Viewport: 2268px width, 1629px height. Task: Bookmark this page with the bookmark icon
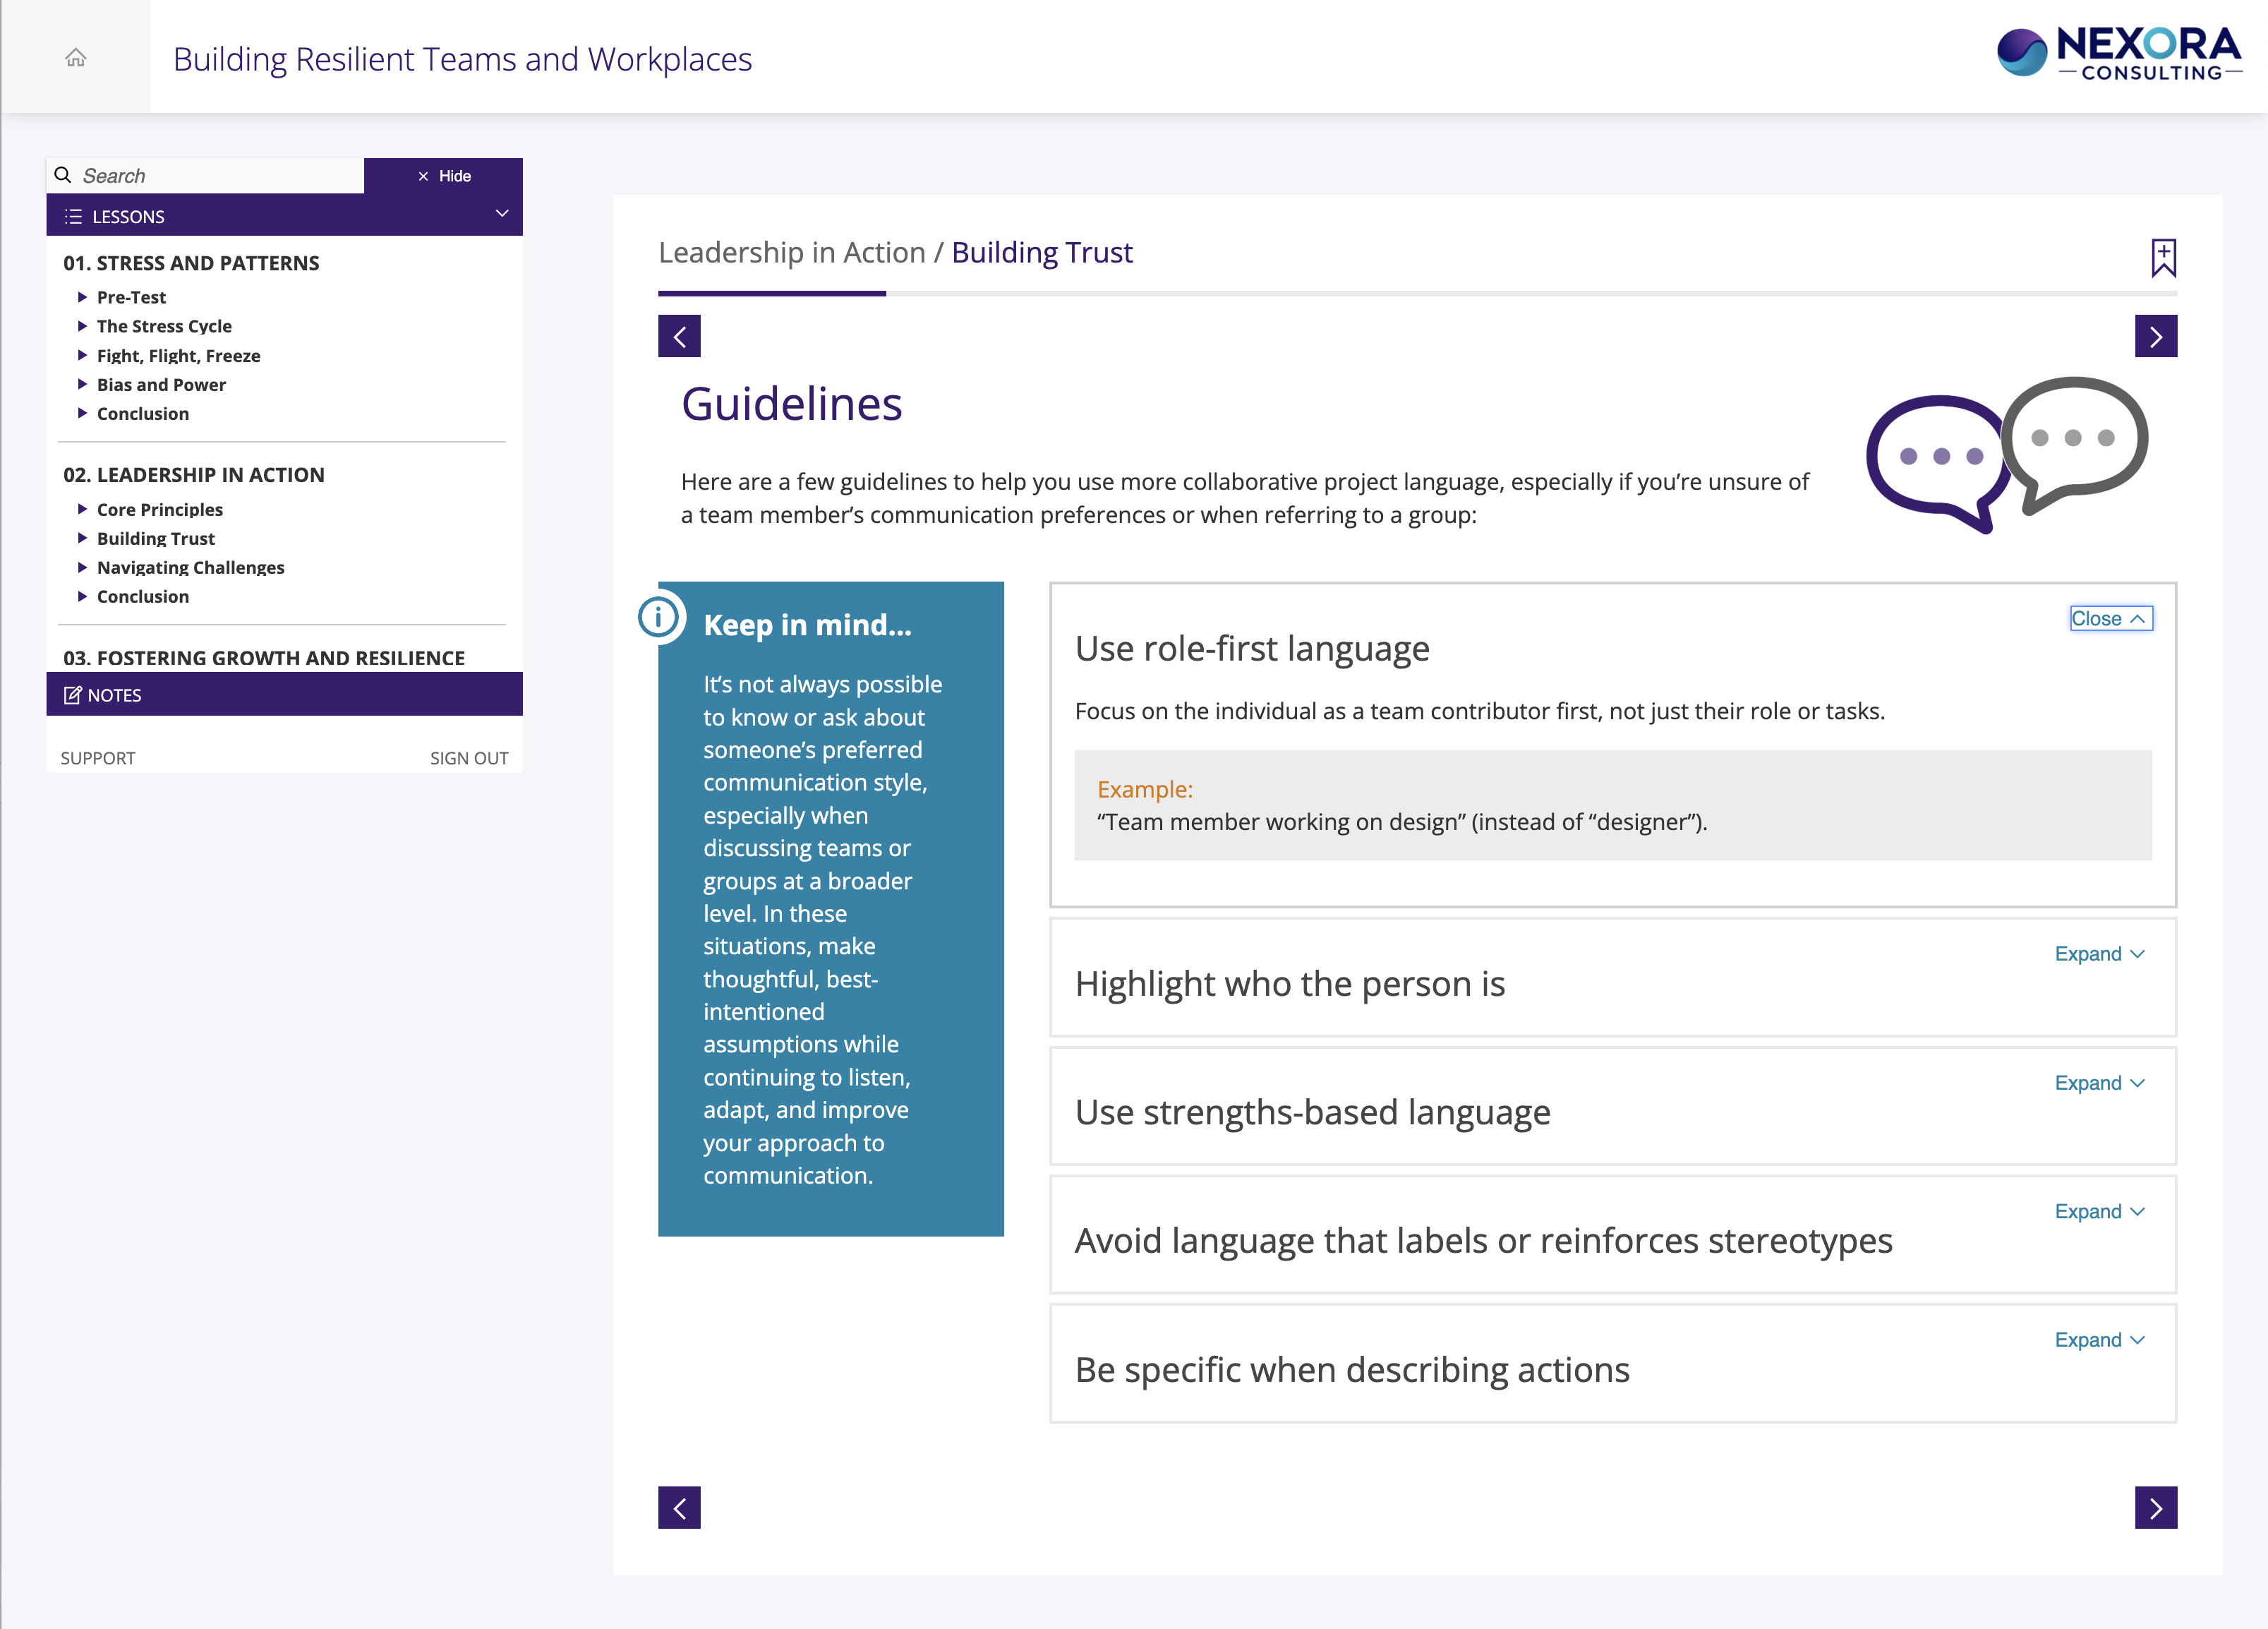[x=2163, y=257]
